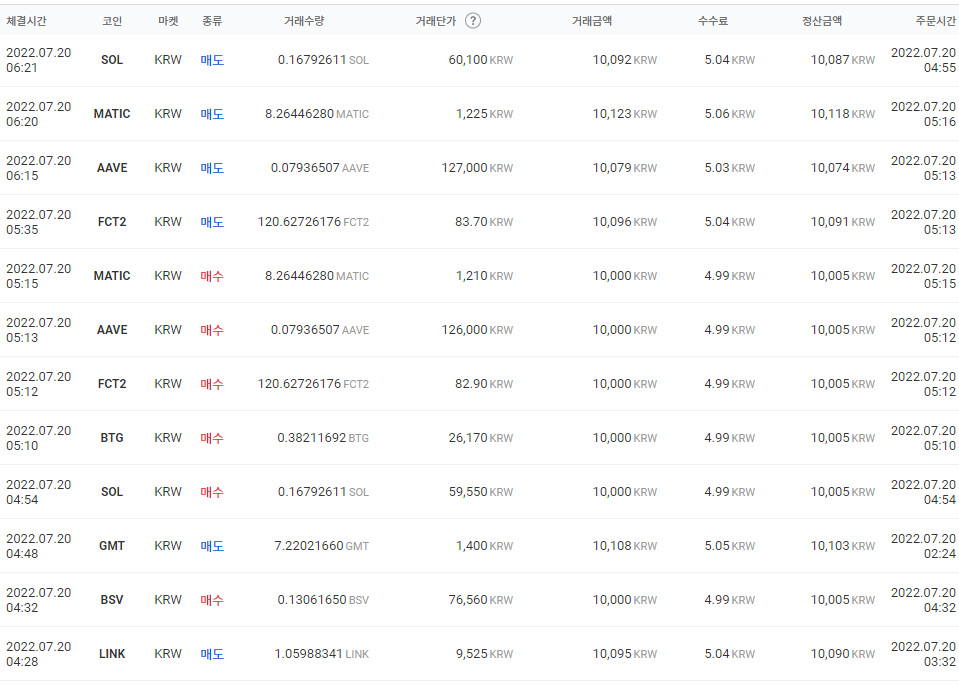This screenshot has height=685, width=959.
Task: Click trade amount 10,092 KRW
Action: click(624, 60)
